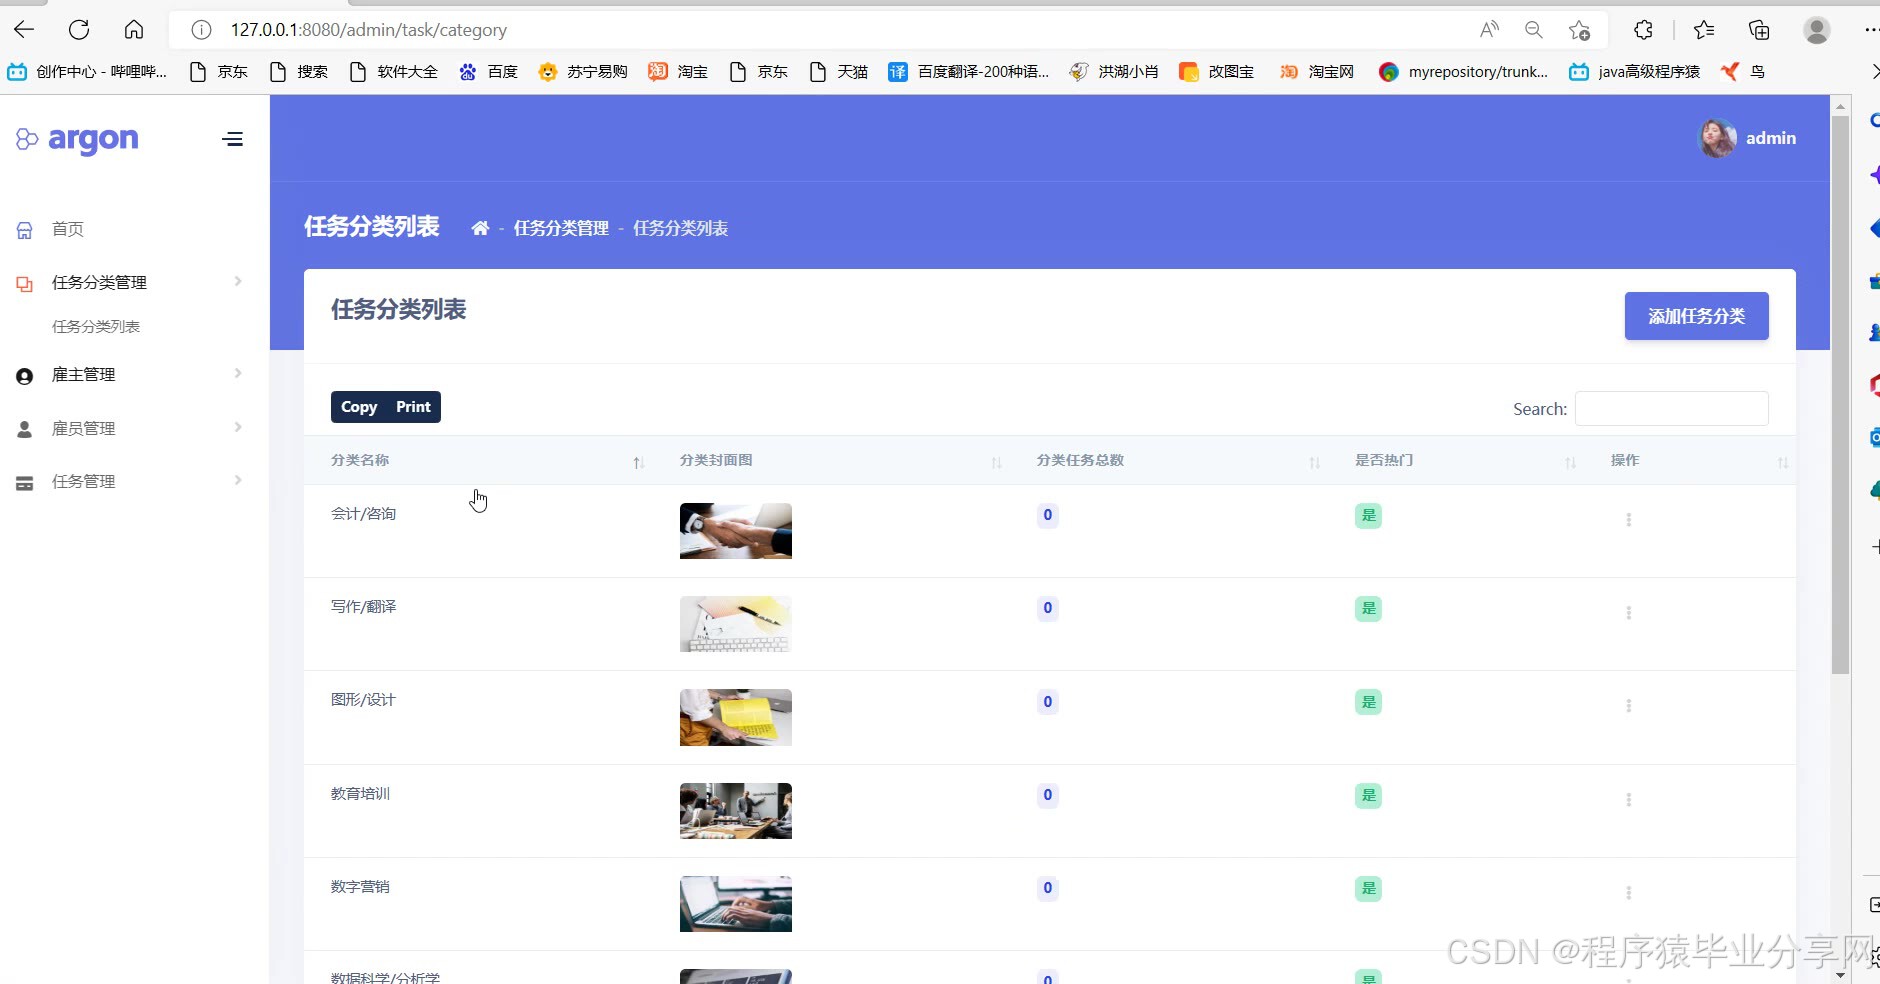Viewport: 1880px width, 984px height.
Task: Open the 百度 bookmark
Action: (489, 71)
